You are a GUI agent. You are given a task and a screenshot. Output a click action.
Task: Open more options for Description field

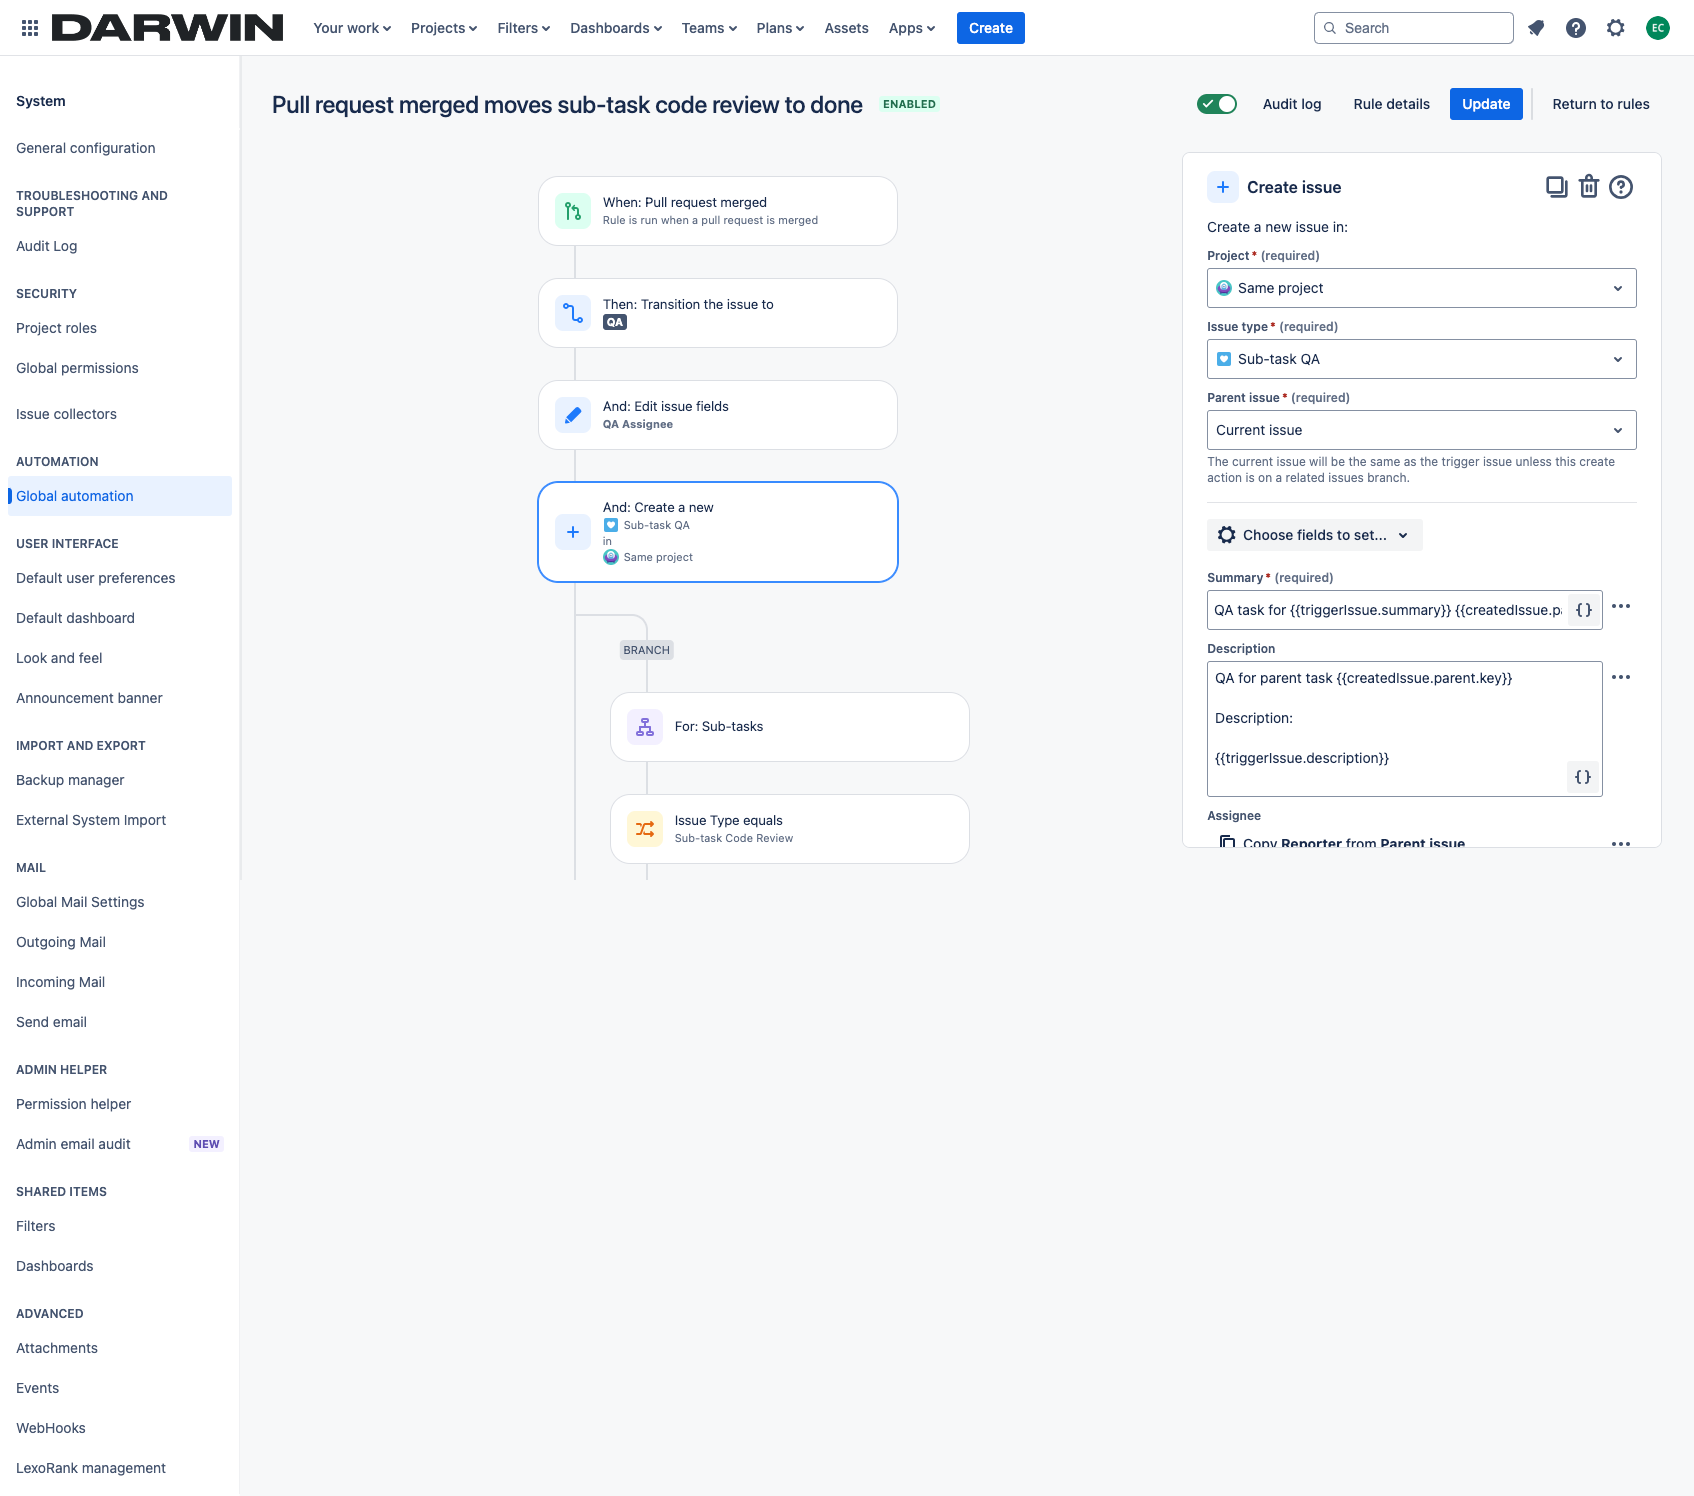pyautogui.click(x=1621, y=678)
